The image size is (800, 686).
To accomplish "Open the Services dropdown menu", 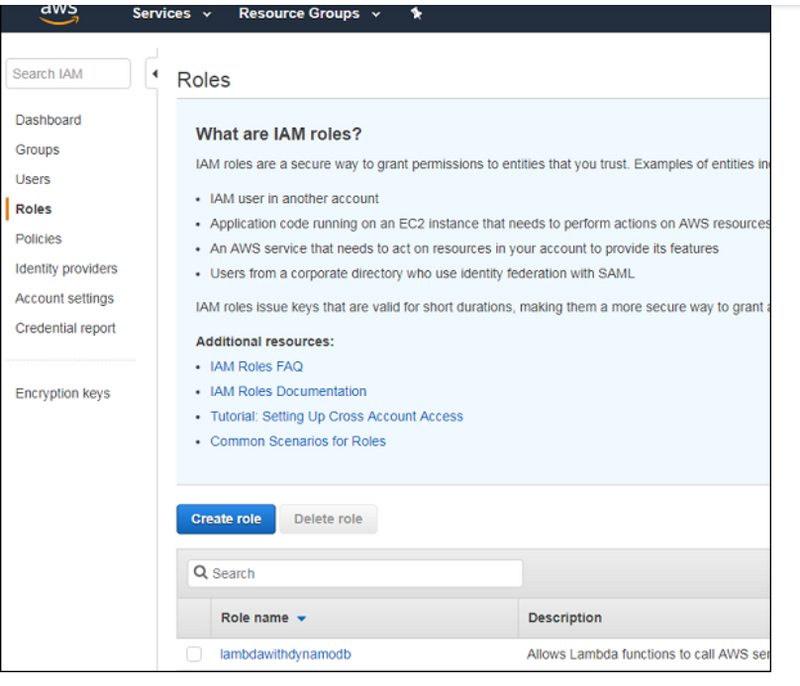I will [x=171, y=14].
